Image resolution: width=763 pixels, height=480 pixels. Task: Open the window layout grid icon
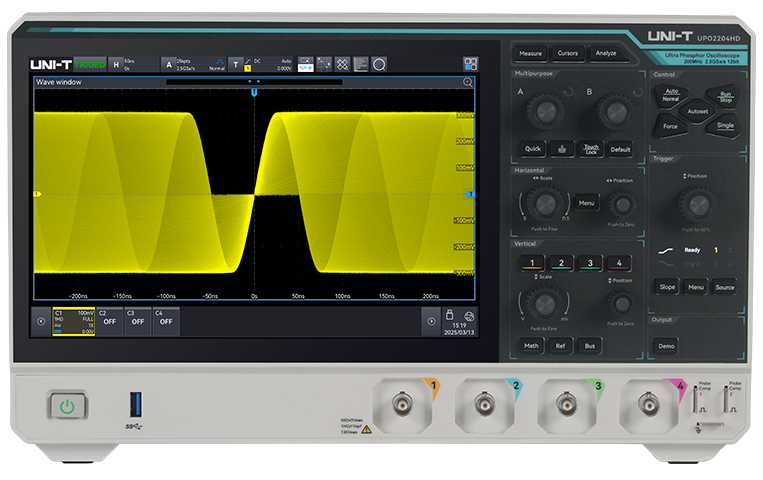tap(470, 63)
